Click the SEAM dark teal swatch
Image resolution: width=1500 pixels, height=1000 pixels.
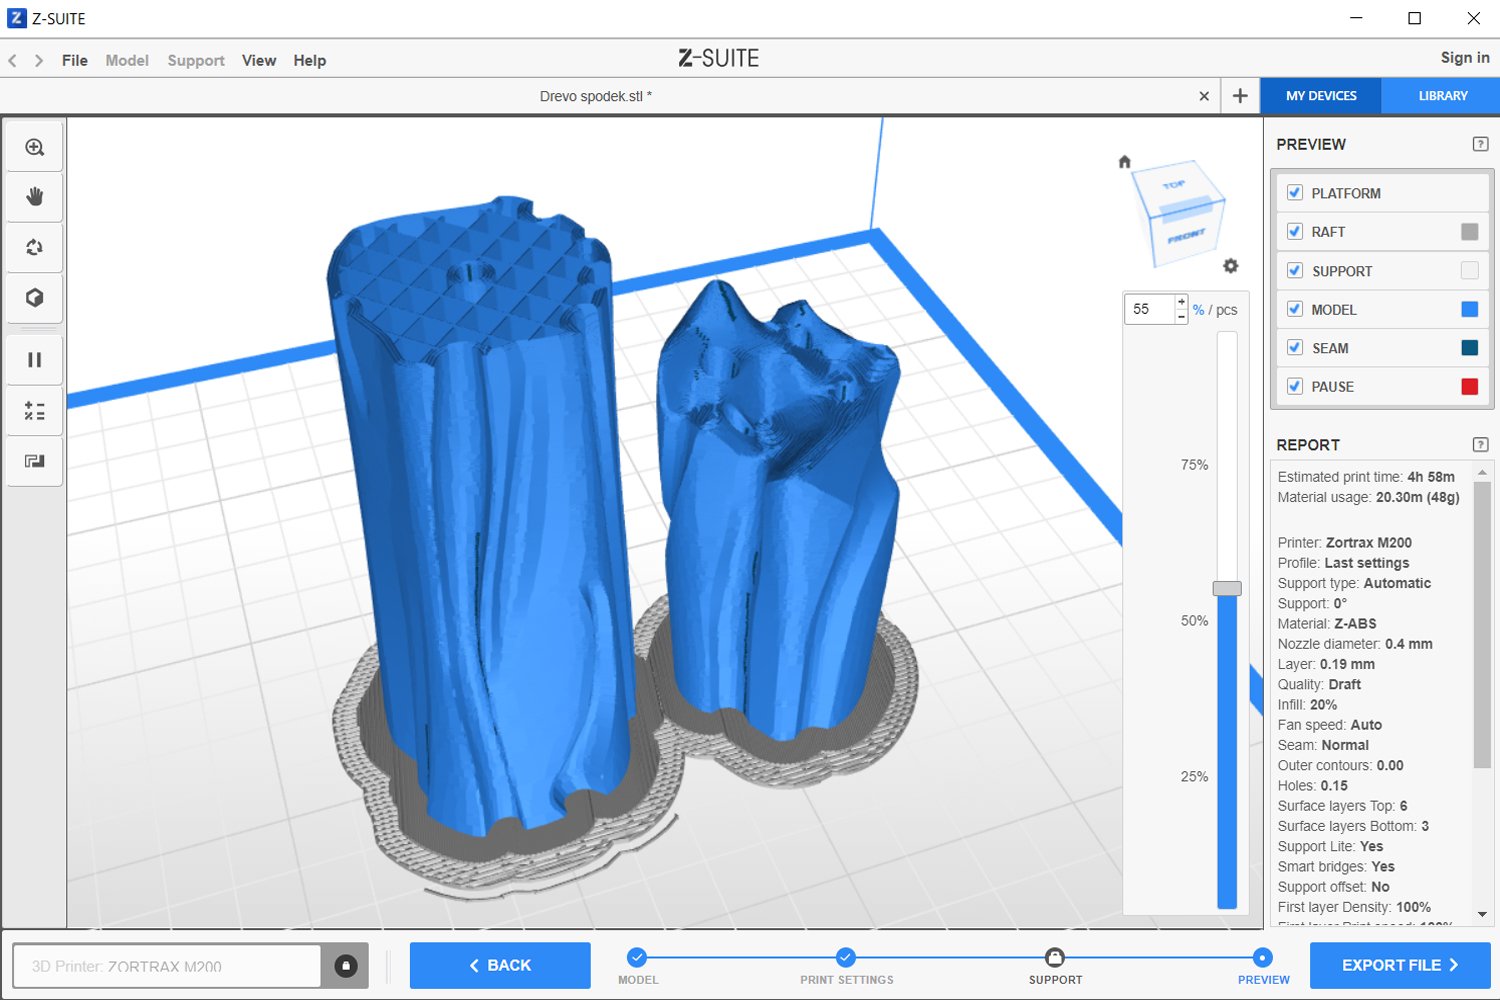1469,347
